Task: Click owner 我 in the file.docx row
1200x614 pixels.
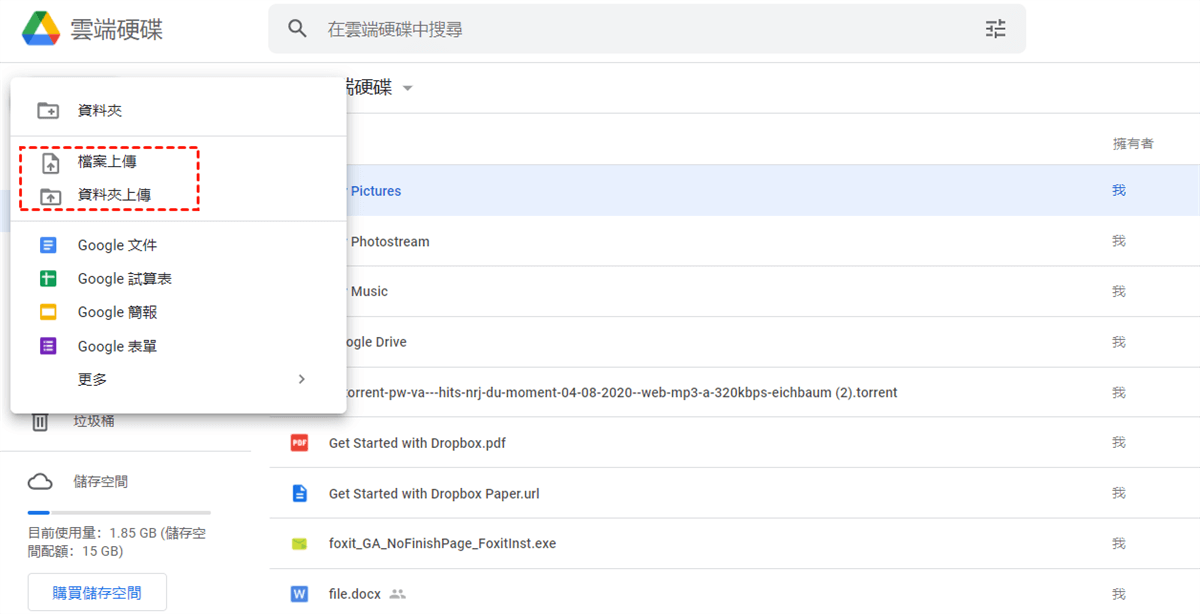Action: coord(1119,594)
